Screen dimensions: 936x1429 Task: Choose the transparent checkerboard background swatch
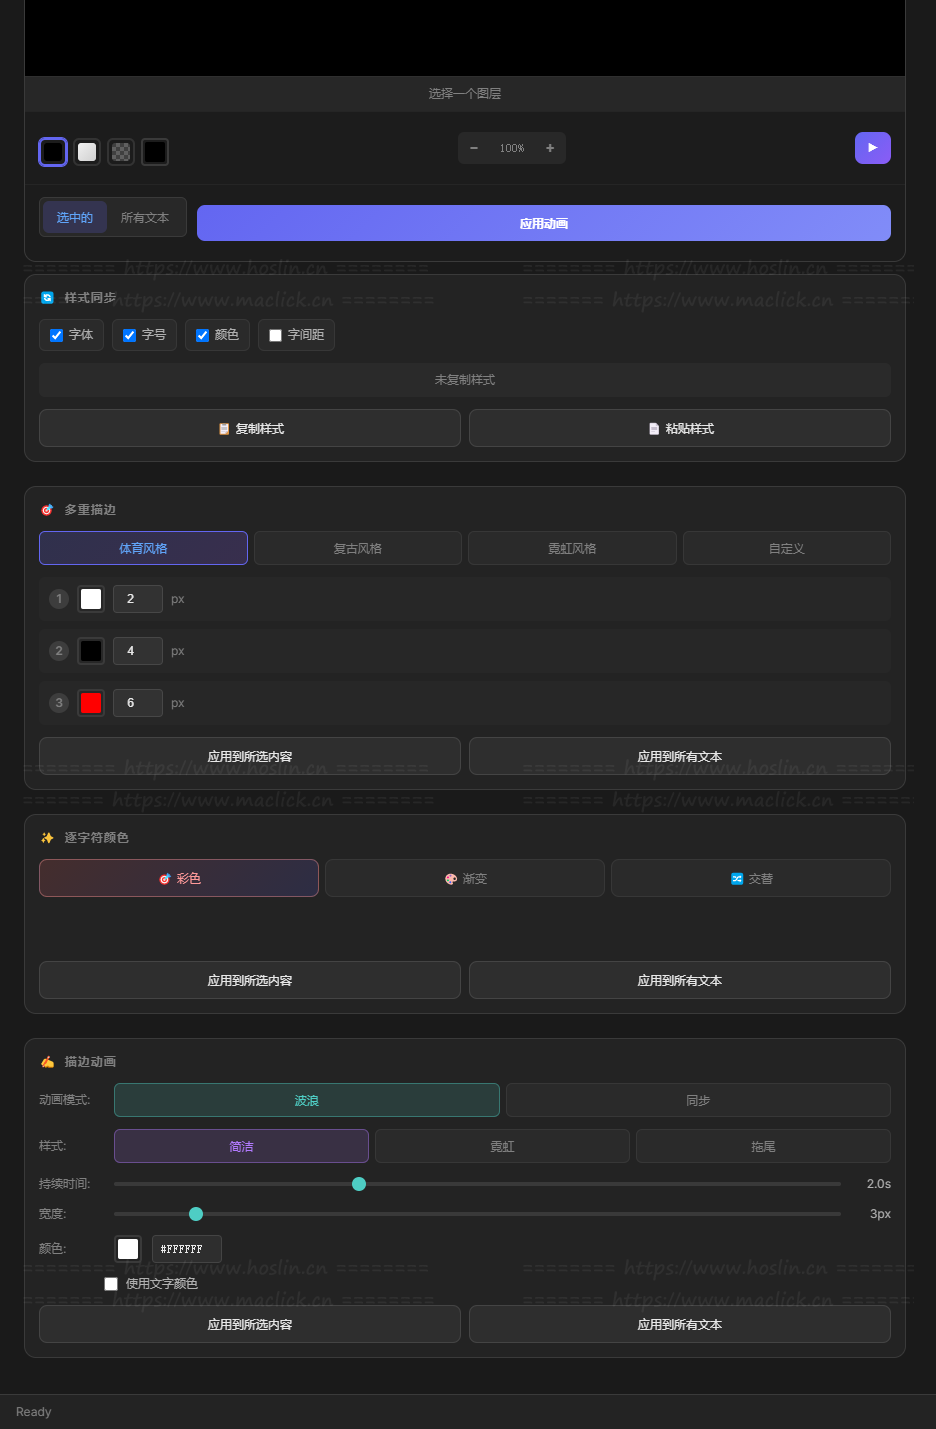pyautogui.click(x=121, y=152)
